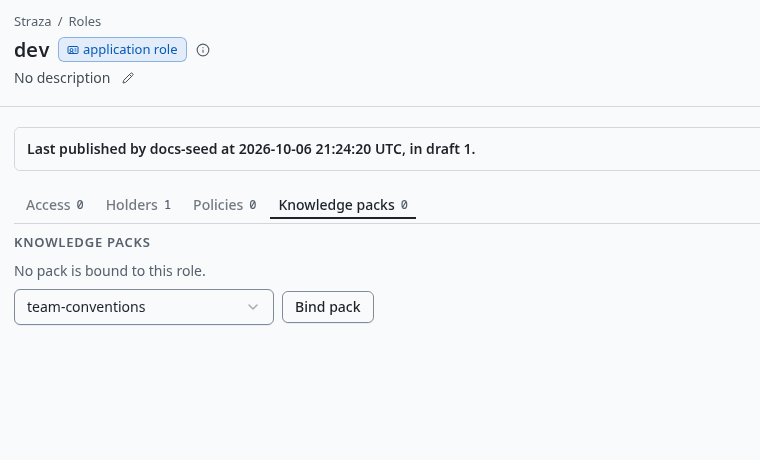760x460 pixels.
Task: Go to Roles breadcrumb link
Action: point(85,21)
